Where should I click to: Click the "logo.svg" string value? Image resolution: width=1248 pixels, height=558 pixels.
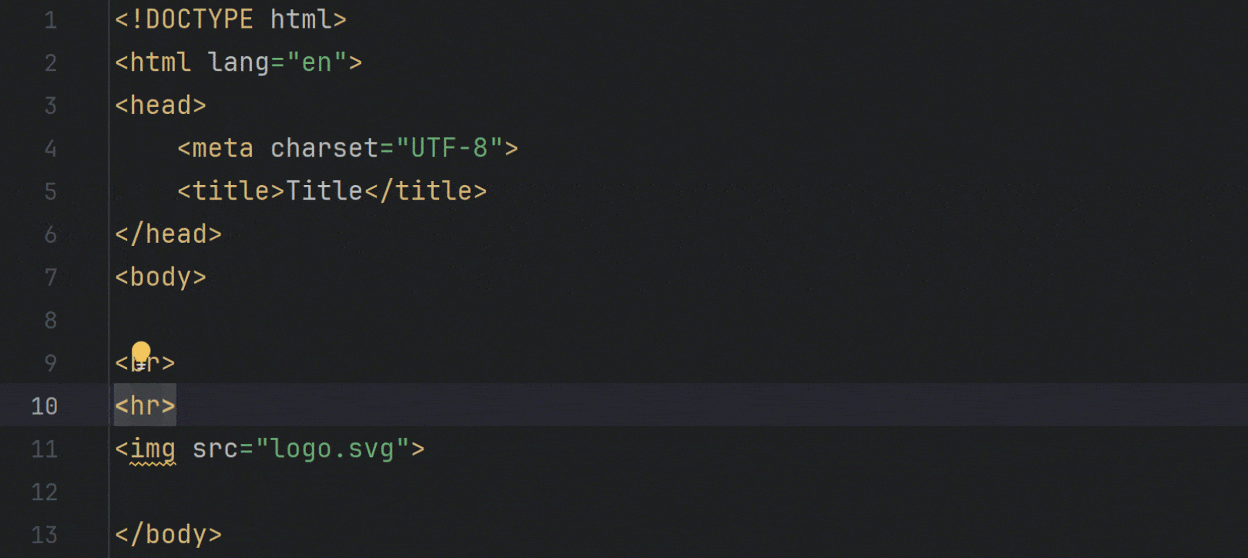point(332,449)
